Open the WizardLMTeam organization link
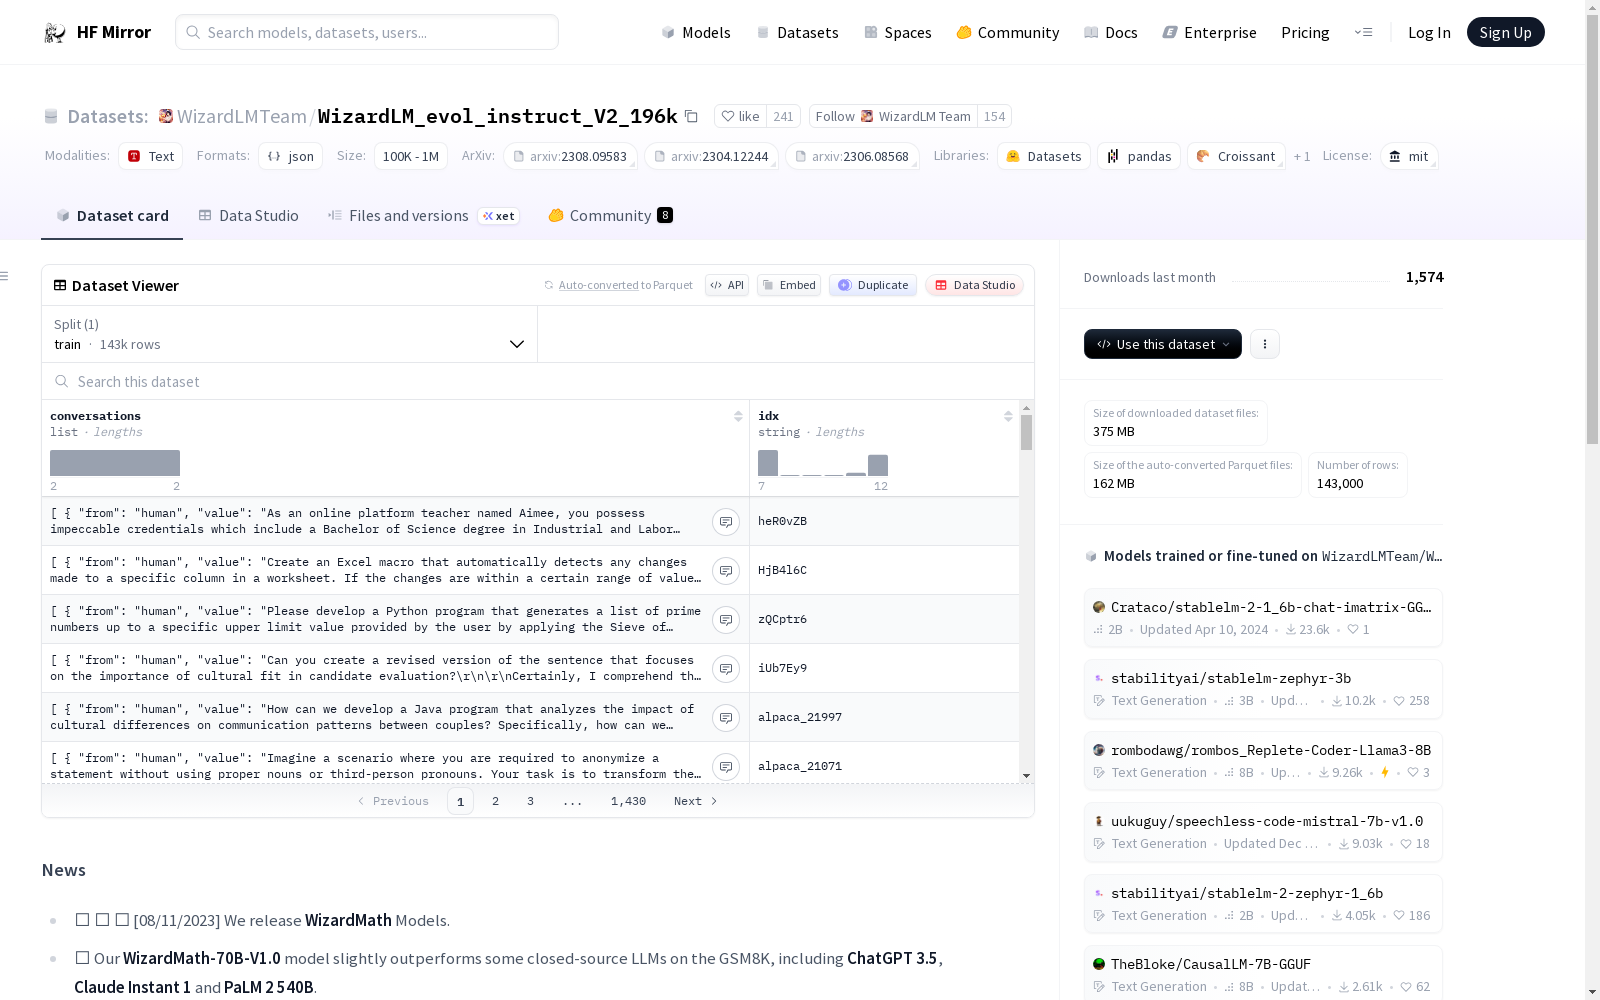The height and width of the screenshot is (1000, 1600). (x=241, y=116)
